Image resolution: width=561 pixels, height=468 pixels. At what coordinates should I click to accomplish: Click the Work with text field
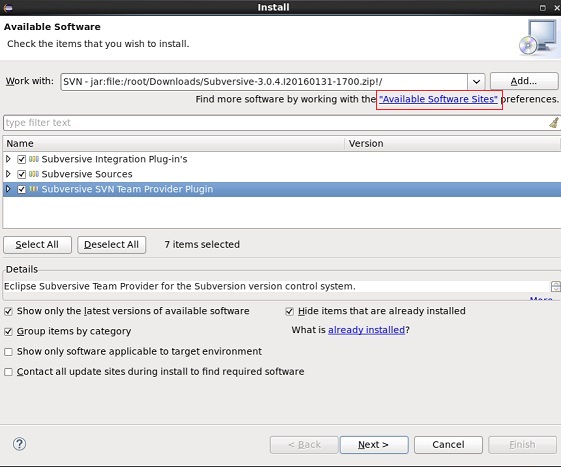264,82
